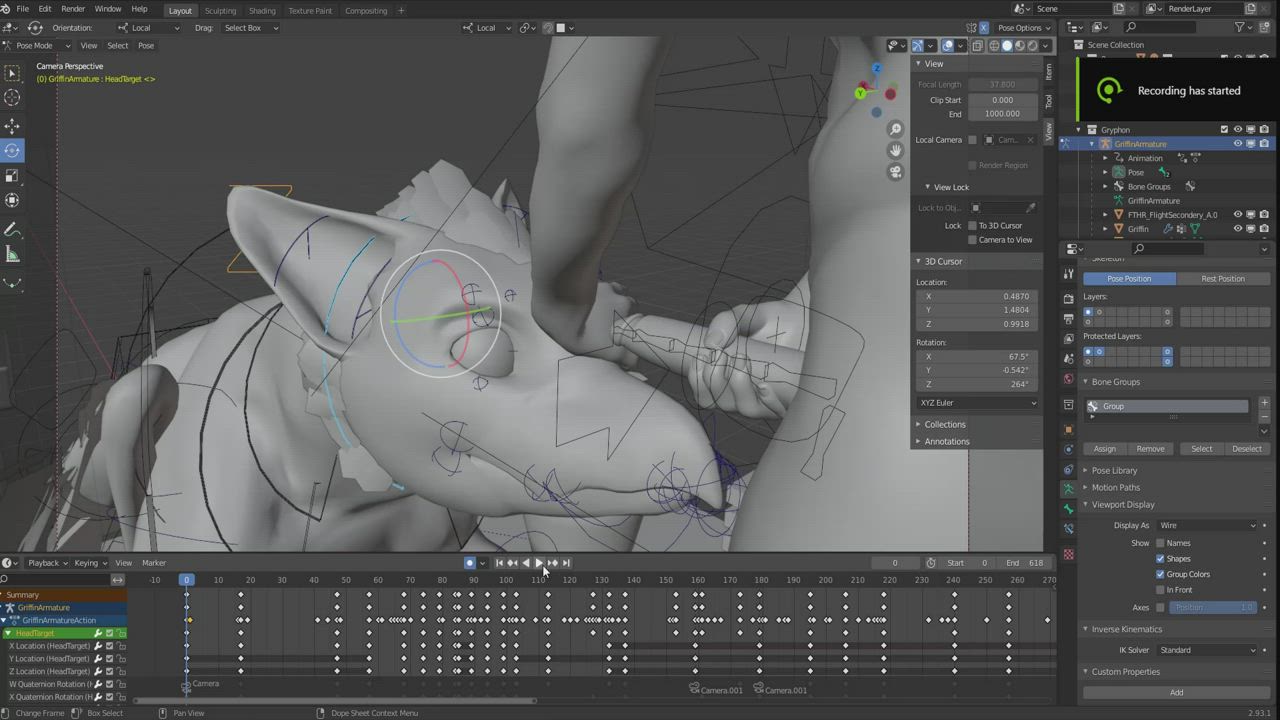Jump to last frame in timeline
The height and width of the screenshot is (720, 1280).
[566, 563]
